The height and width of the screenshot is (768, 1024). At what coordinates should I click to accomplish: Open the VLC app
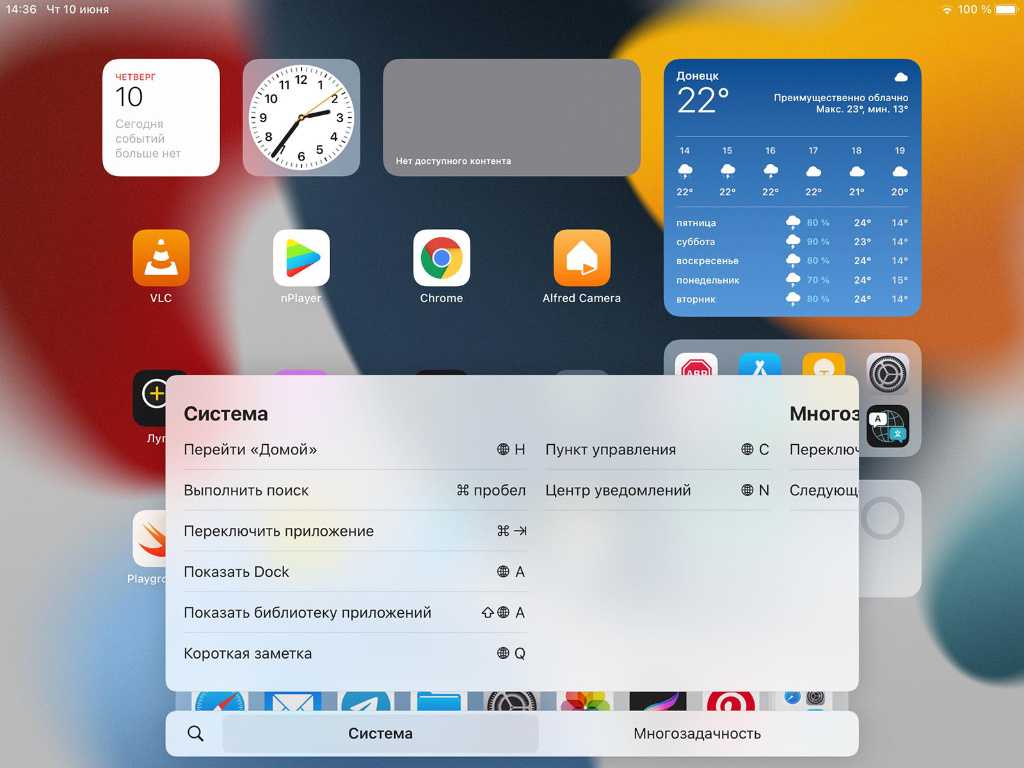click(161, 258)
